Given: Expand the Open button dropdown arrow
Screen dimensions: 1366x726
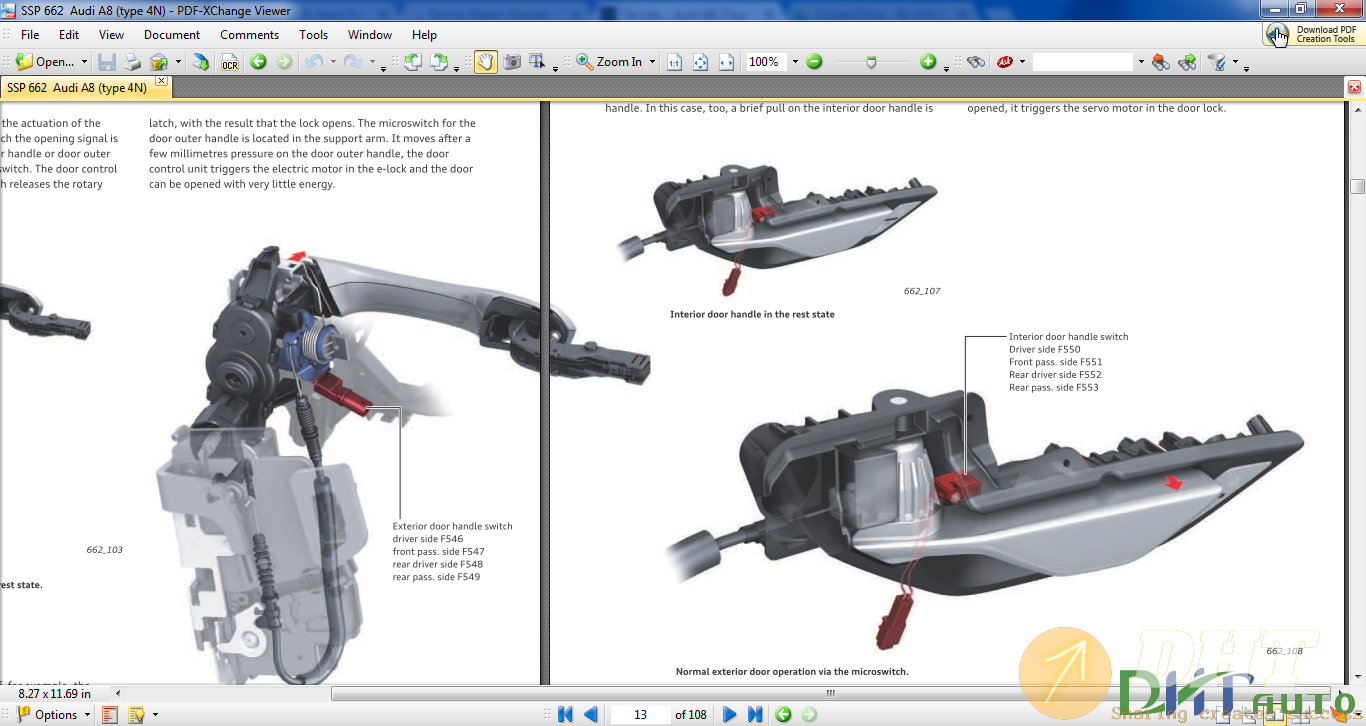Looking at the screenshot, I should [84, 62].
